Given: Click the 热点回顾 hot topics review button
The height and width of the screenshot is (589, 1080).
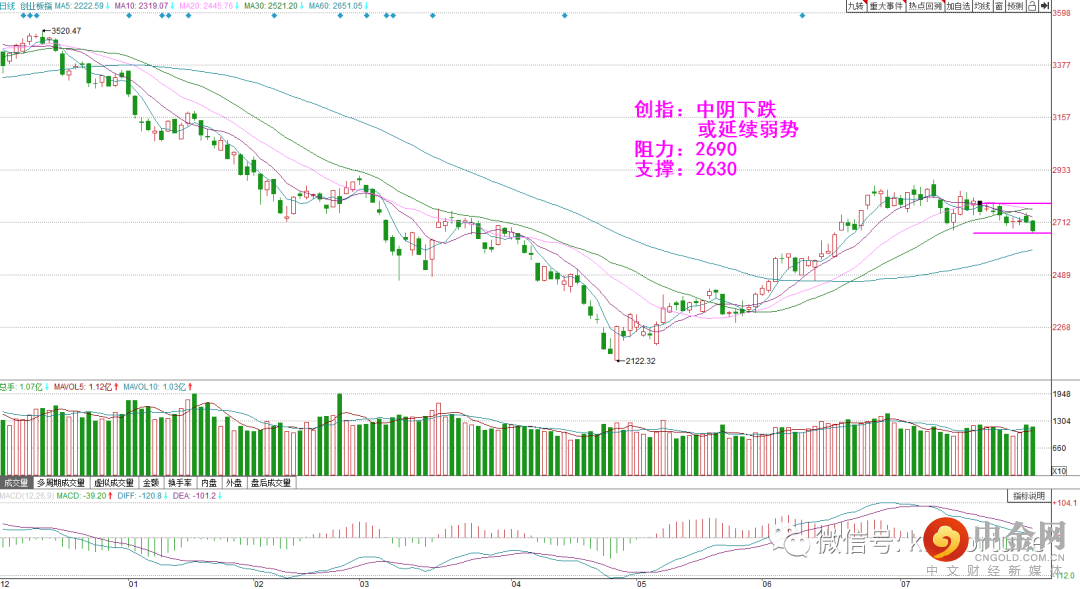Looking at the screenshot, I should [x=925, y=6].
